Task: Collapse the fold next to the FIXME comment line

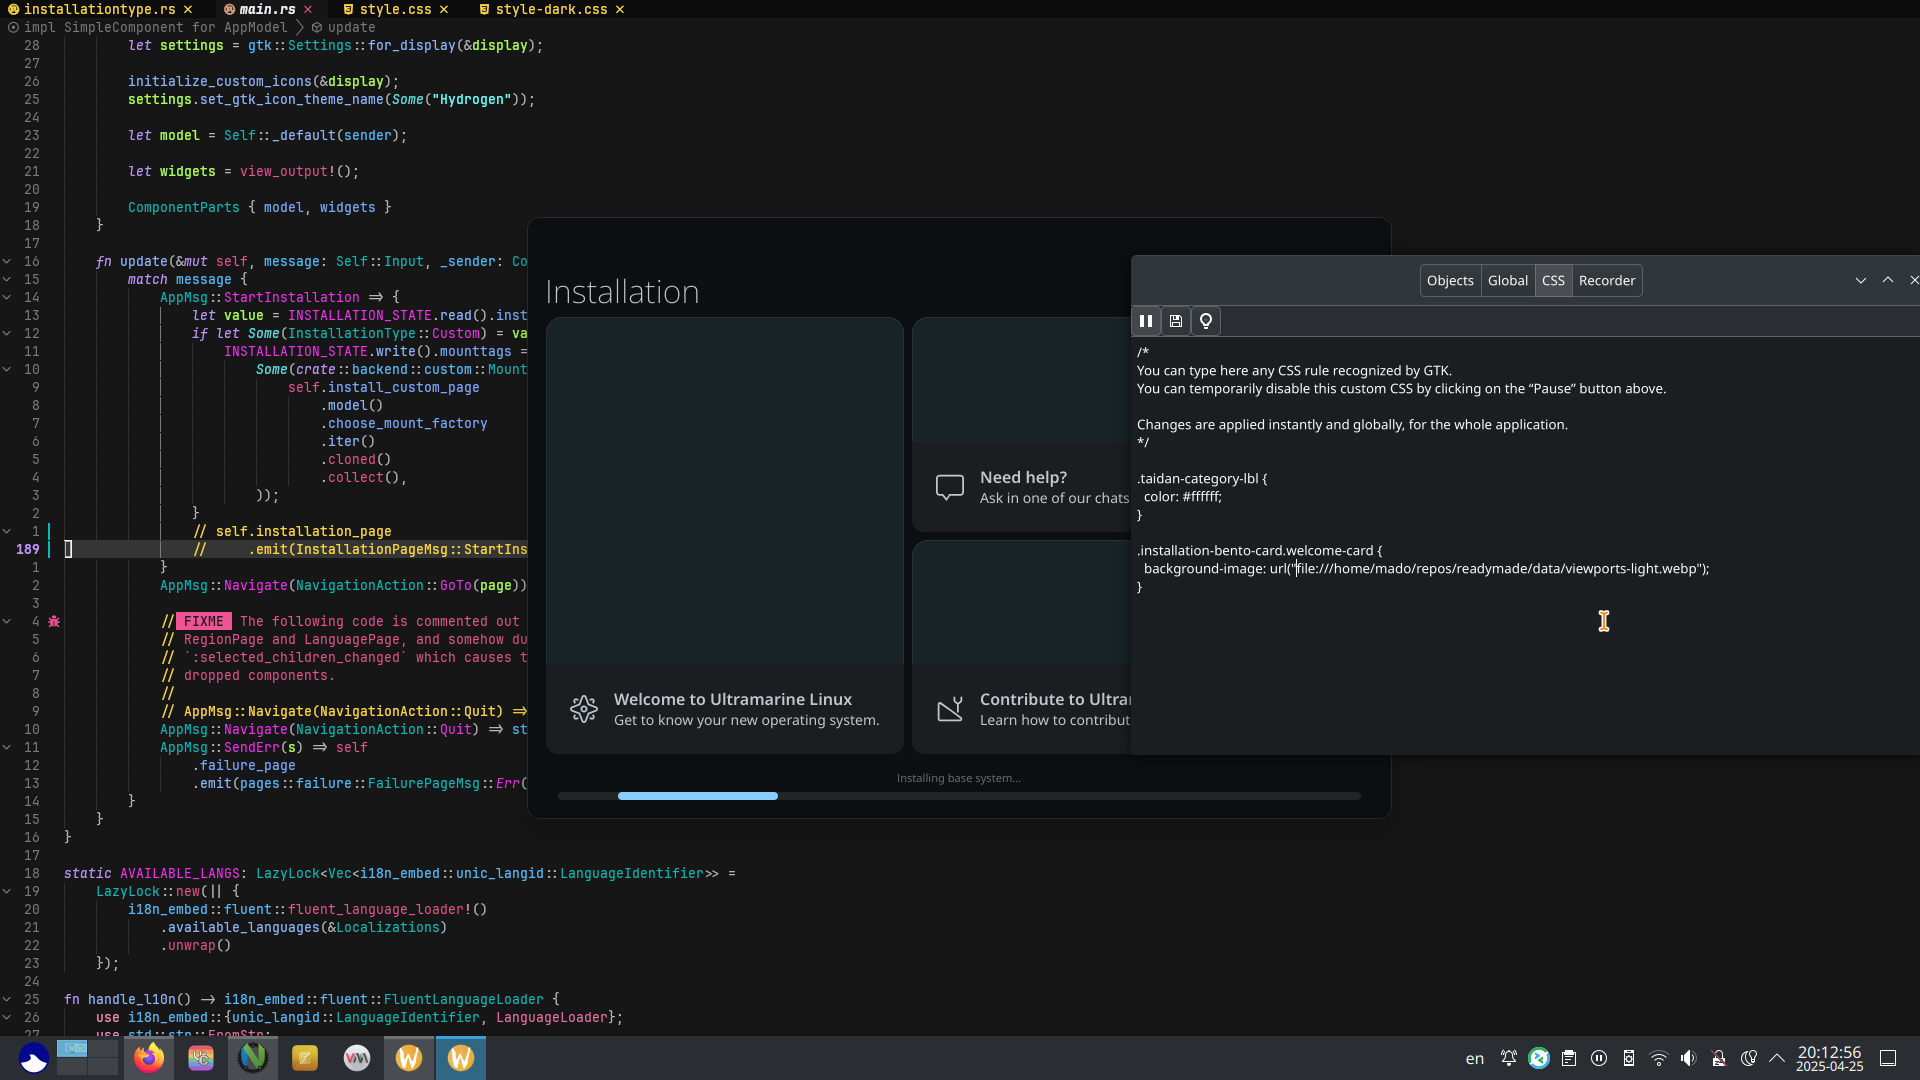Action: pos(7,622)
